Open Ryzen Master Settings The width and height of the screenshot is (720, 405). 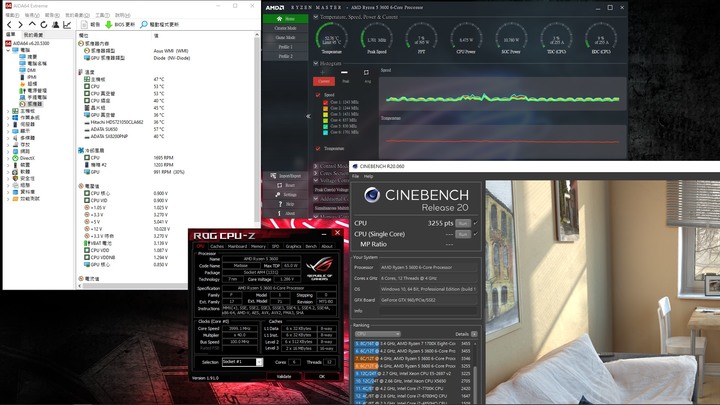pos(286,195)
